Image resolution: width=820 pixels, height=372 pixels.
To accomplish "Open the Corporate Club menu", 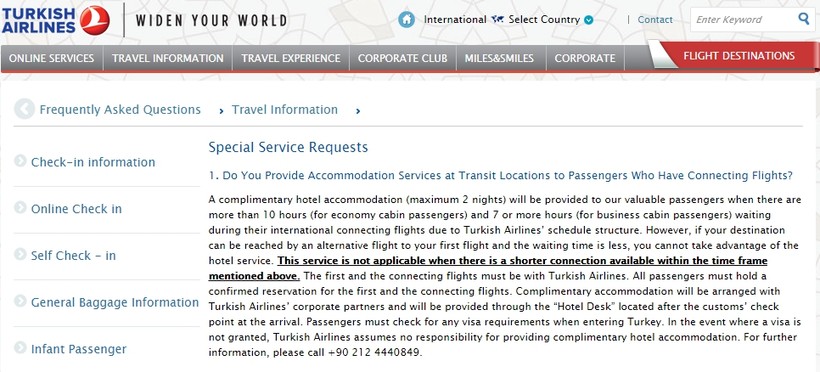I will tap(403, 58).
